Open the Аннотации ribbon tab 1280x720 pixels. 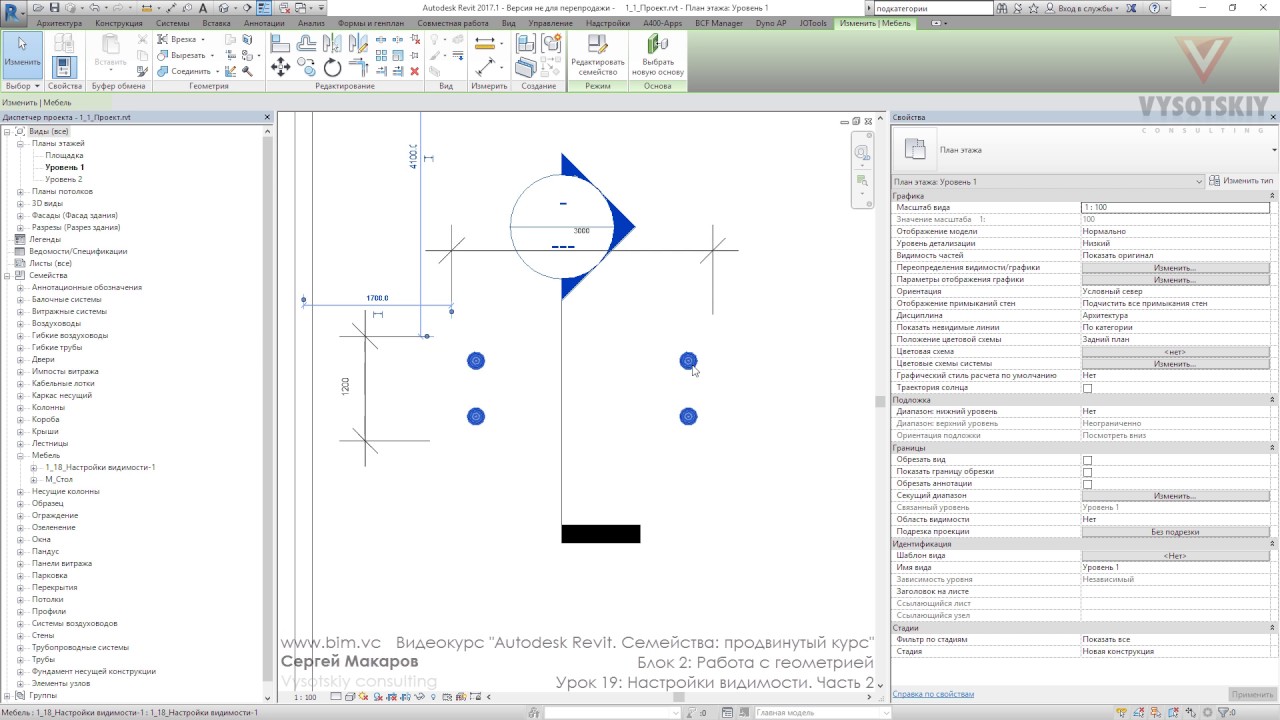coord(264,23)
